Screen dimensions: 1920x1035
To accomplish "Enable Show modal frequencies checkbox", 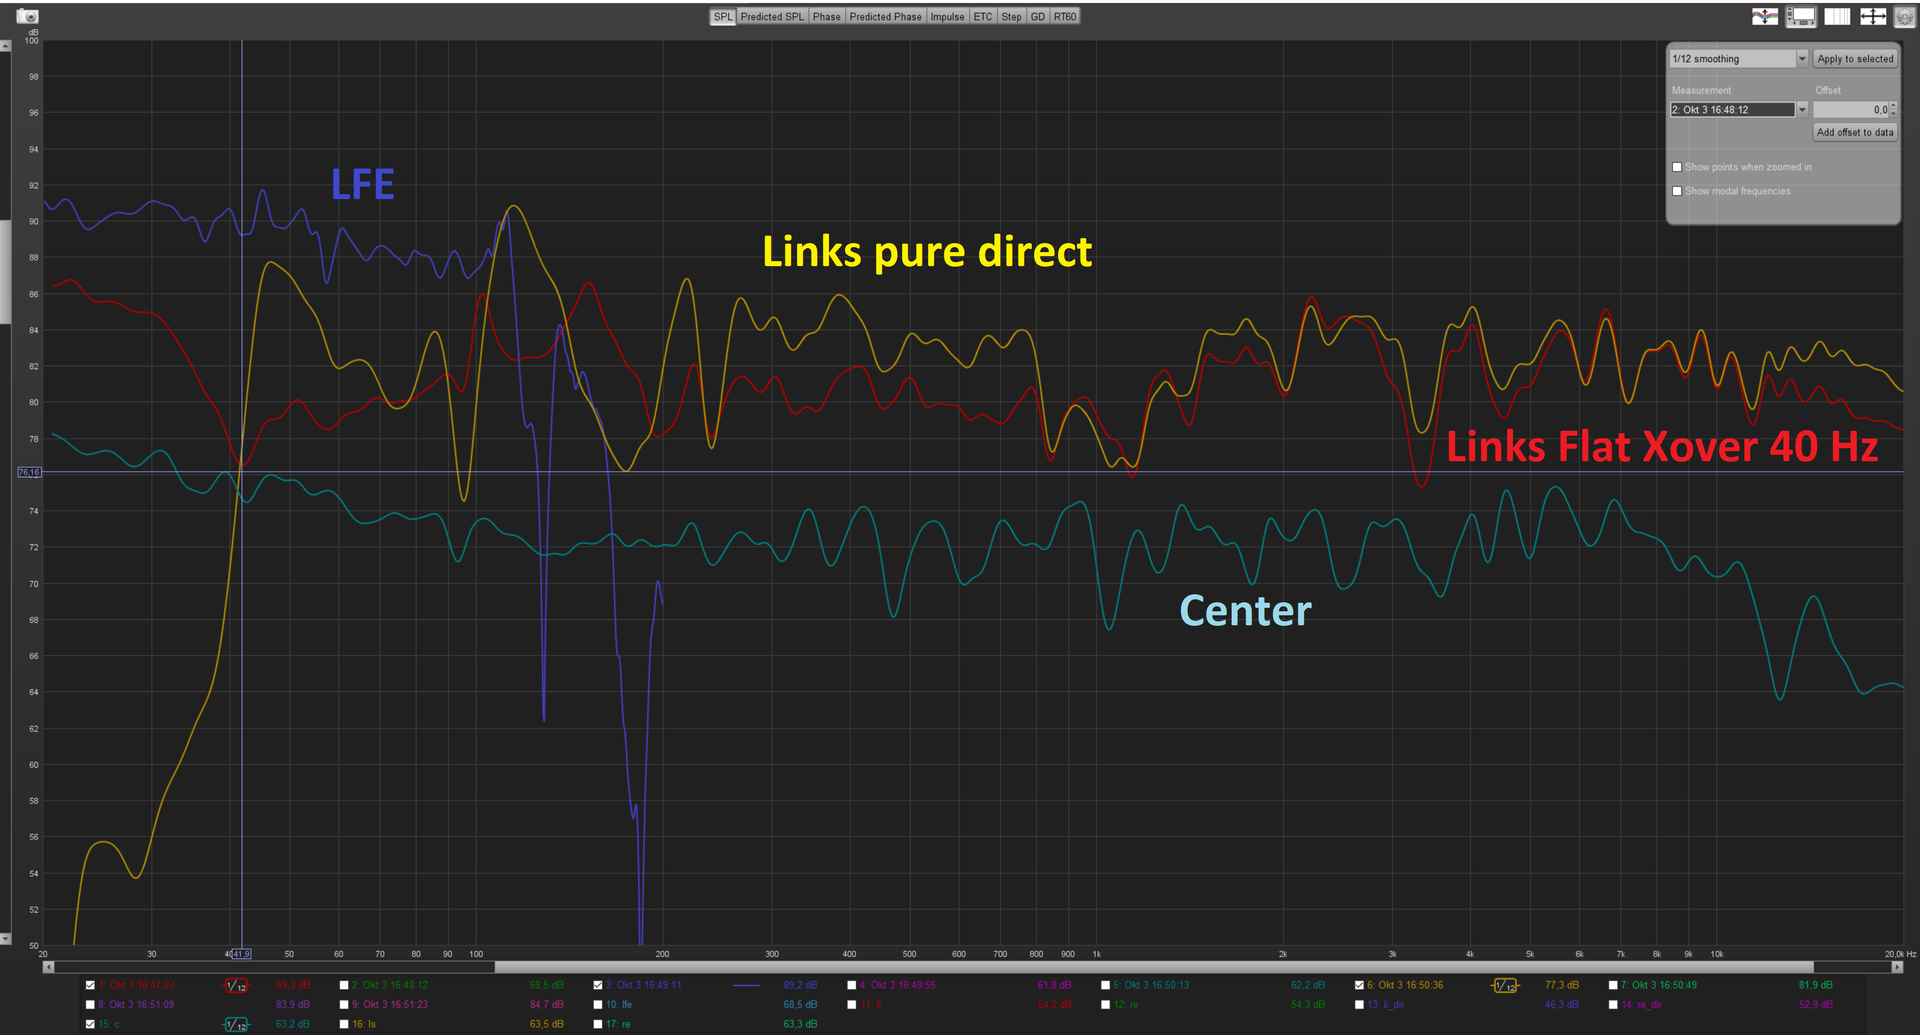I will [x=1677, y=191].
